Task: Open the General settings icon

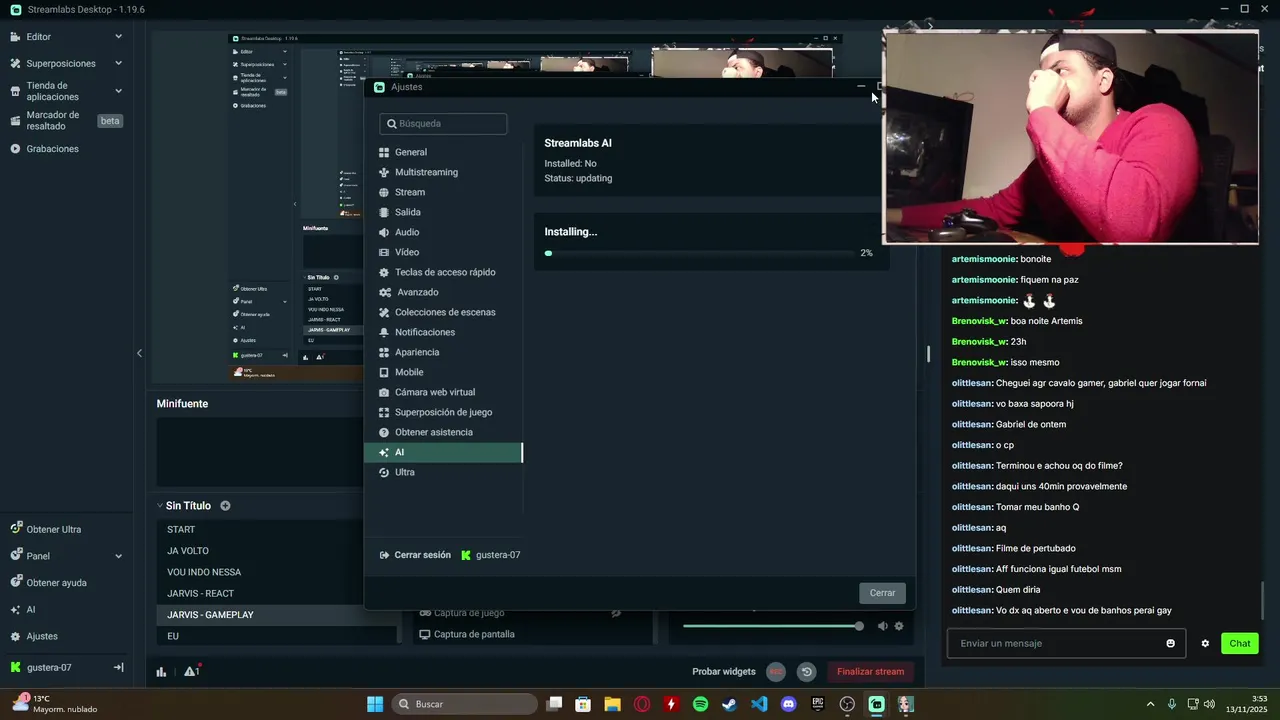Action: pos(384,152)
